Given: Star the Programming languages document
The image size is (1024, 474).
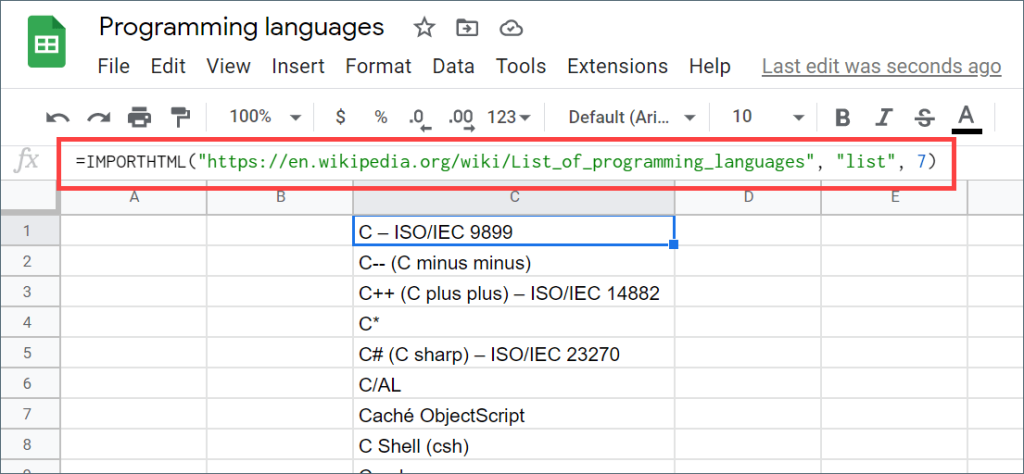Looking at the screenshot, I should click(x=424, y=27).
